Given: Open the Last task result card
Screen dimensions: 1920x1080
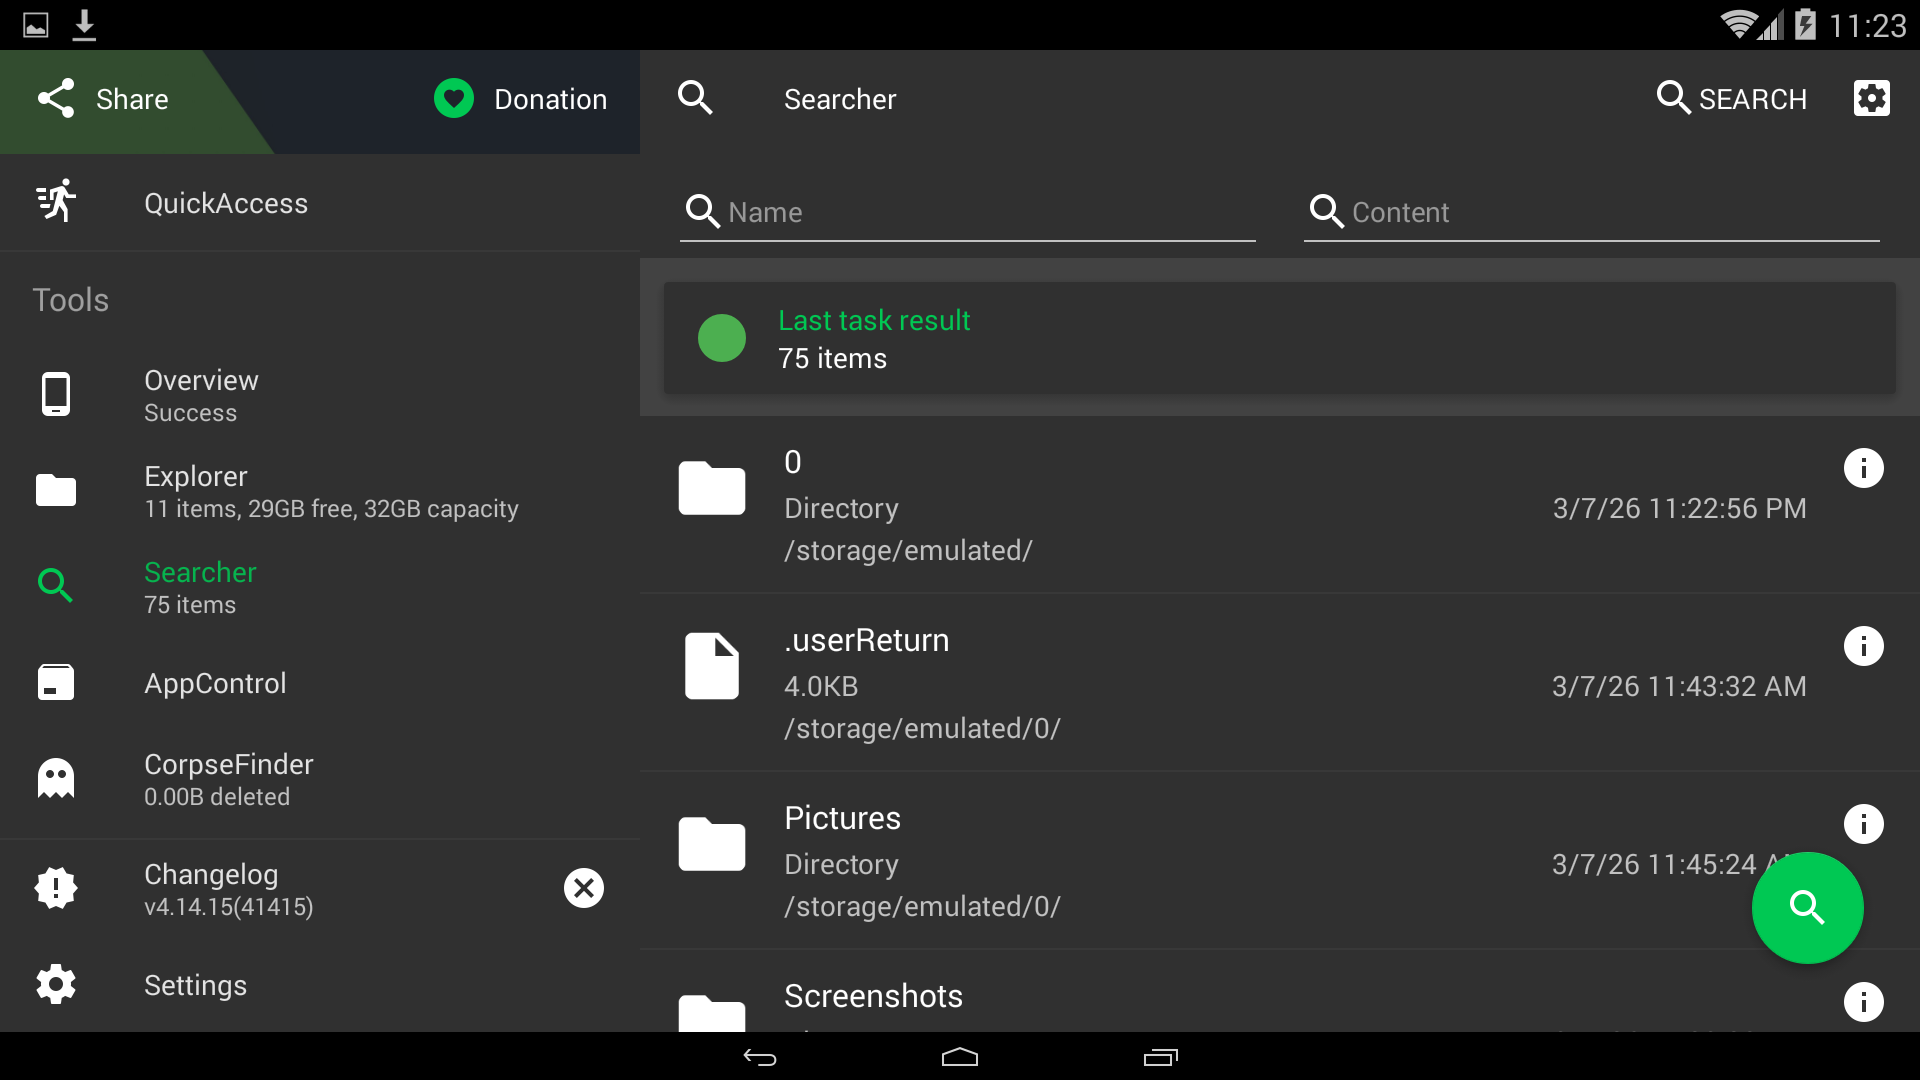Looking at the screenshot, I should point(1279,339).
